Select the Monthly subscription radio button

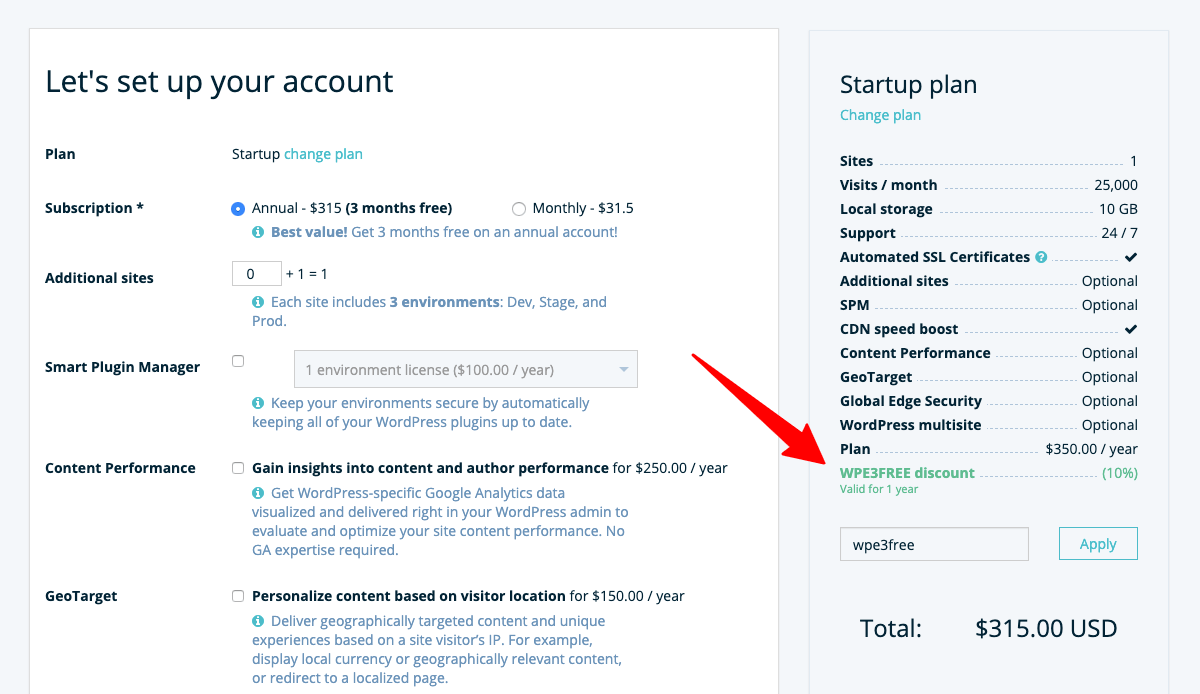coord(519,208)
